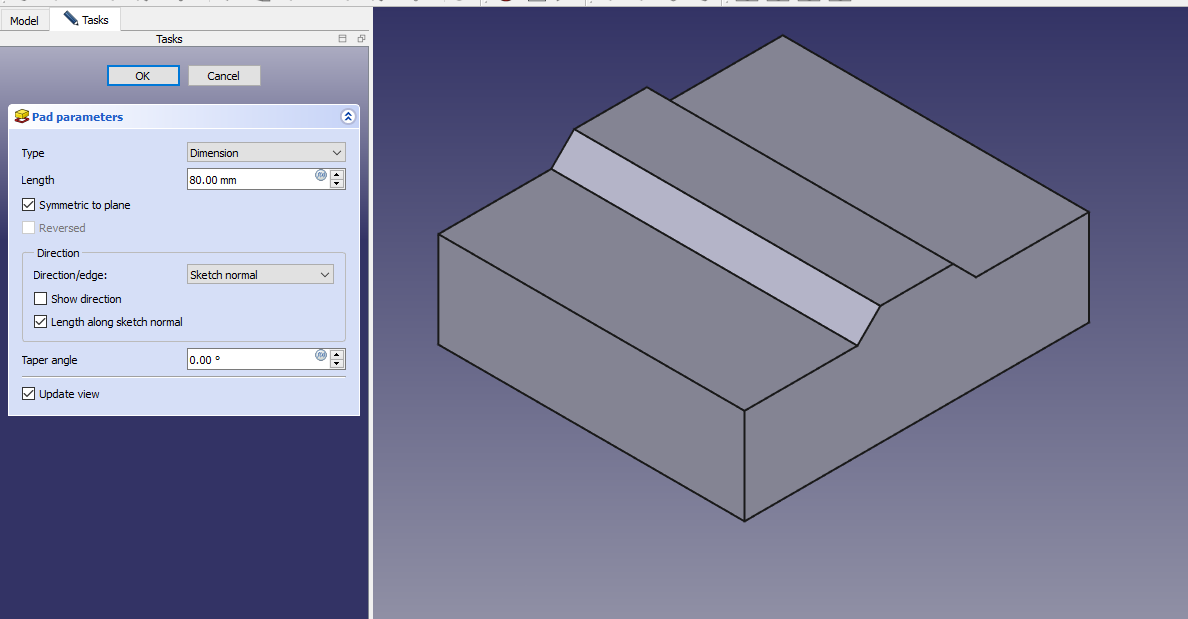
Task: Toggle the Update view checkbox
Action: [x=29, y=394]
